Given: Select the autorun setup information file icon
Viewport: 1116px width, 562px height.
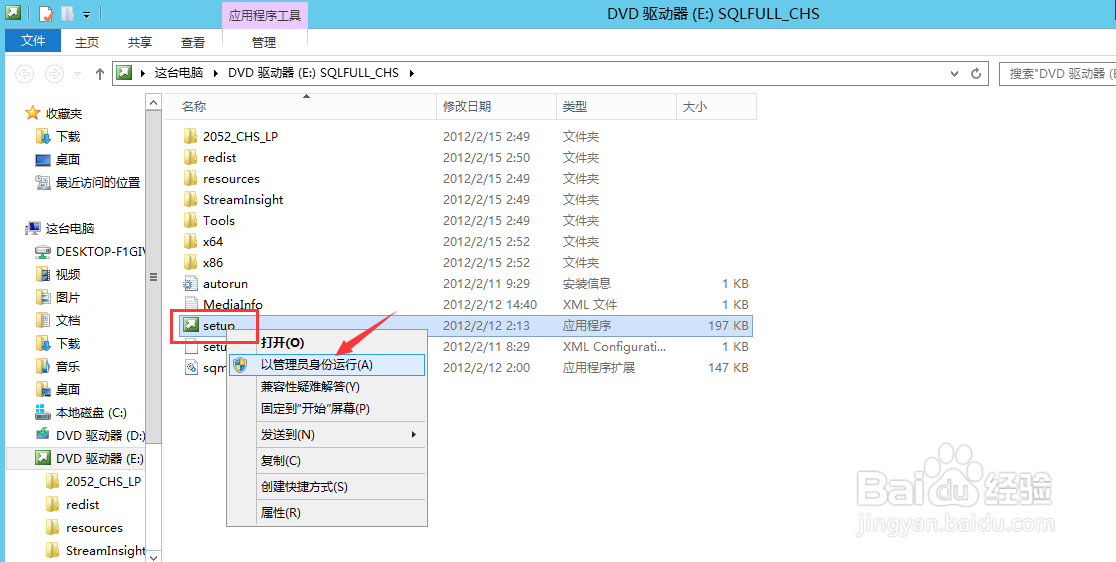Looking at the screenshot, I should 190,283.
